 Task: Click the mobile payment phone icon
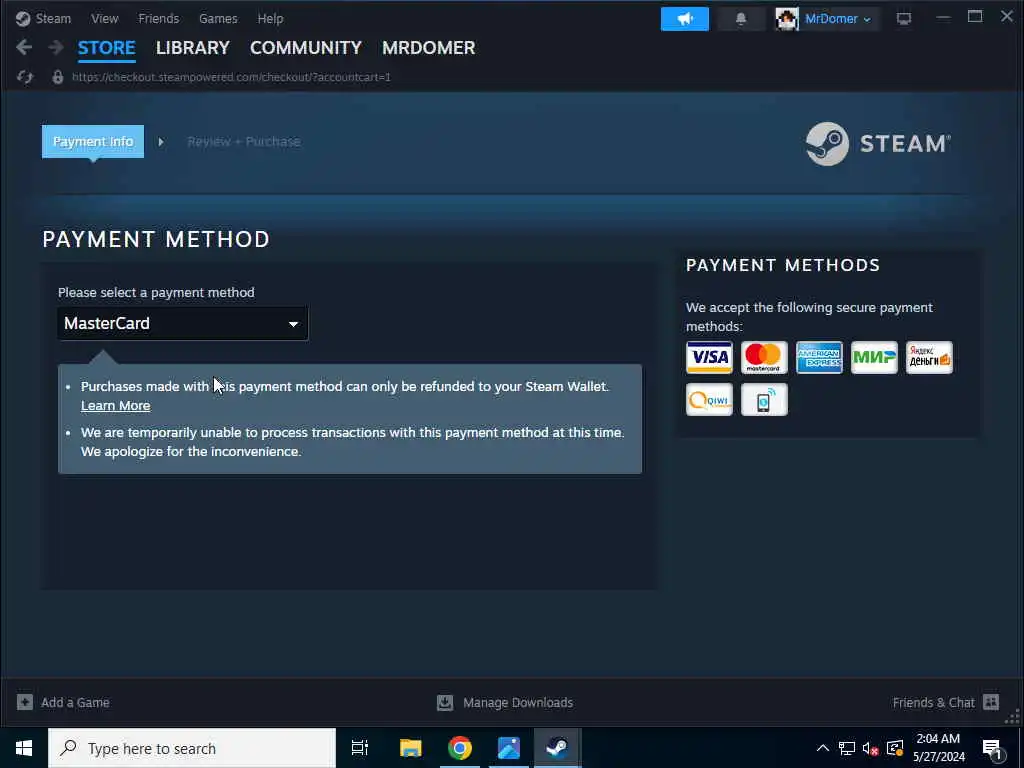point(764,400)
